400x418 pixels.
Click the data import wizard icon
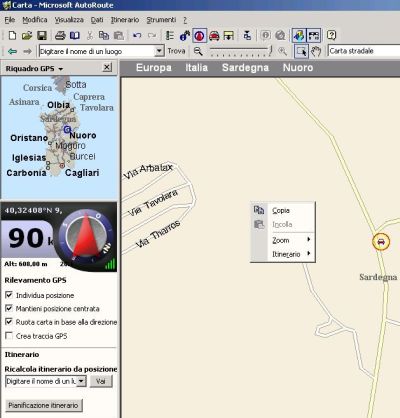(x=247, y=35)
